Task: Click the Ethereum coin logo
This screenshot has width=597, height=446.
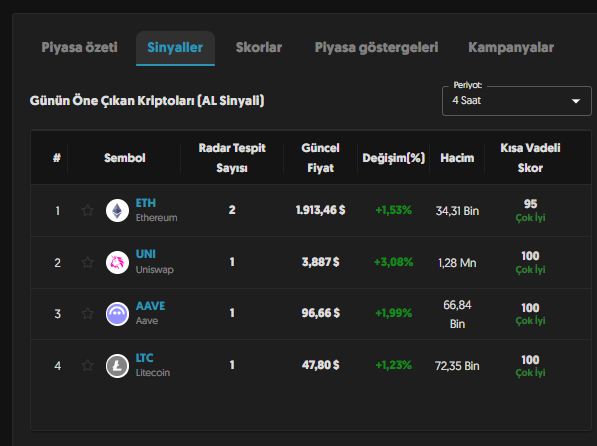Action: (117, 210)
